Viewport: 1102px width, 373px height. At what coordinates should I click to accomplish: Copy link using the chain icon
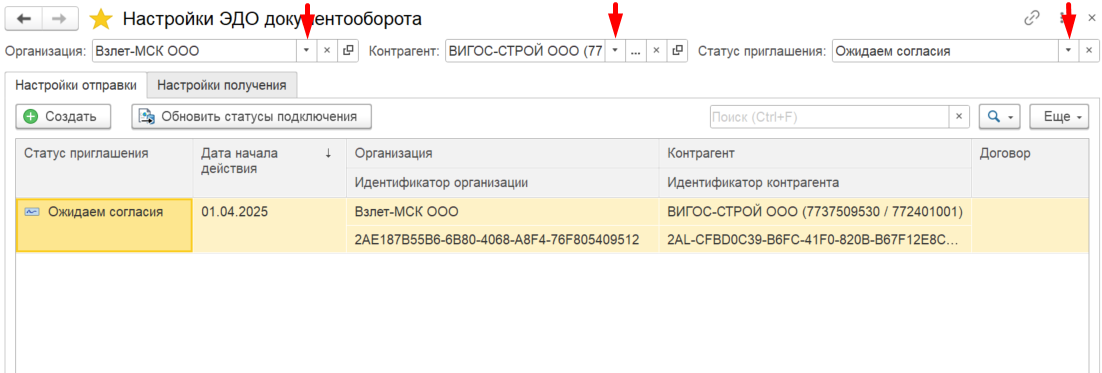(1032, 19)
